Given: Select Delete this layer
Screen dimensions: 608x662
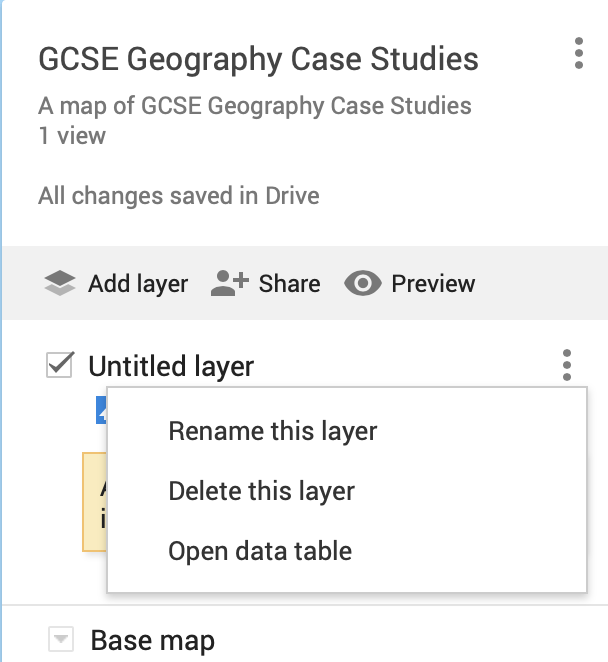Looking at the screenshot, I should [x=261, y=491].
